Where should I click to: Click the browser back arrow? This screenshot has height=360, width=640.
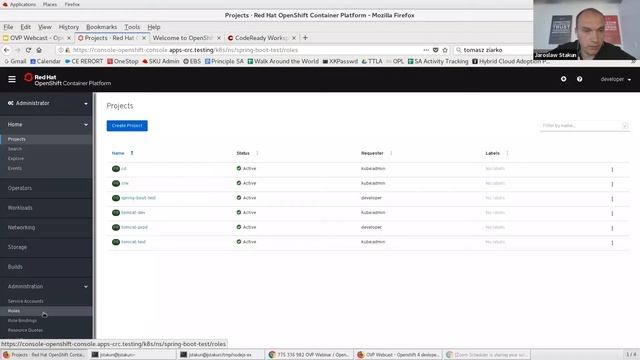click(x=7, y=50)
